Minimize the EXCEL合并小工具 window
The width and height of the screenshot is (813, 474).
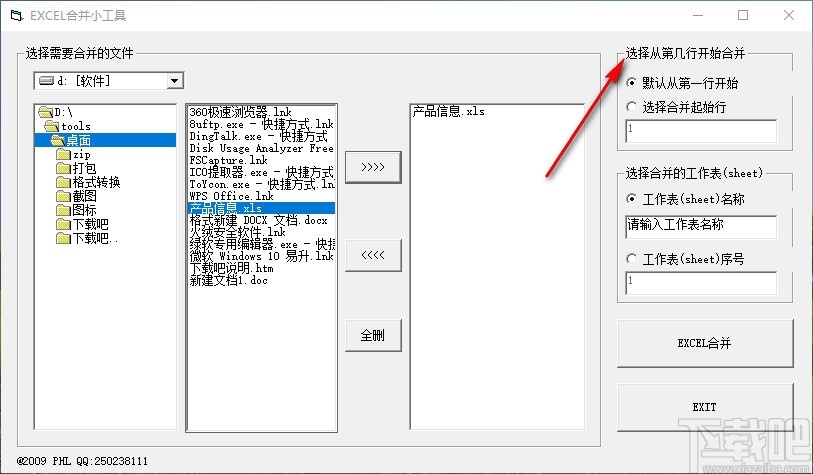tap(698, 16)
